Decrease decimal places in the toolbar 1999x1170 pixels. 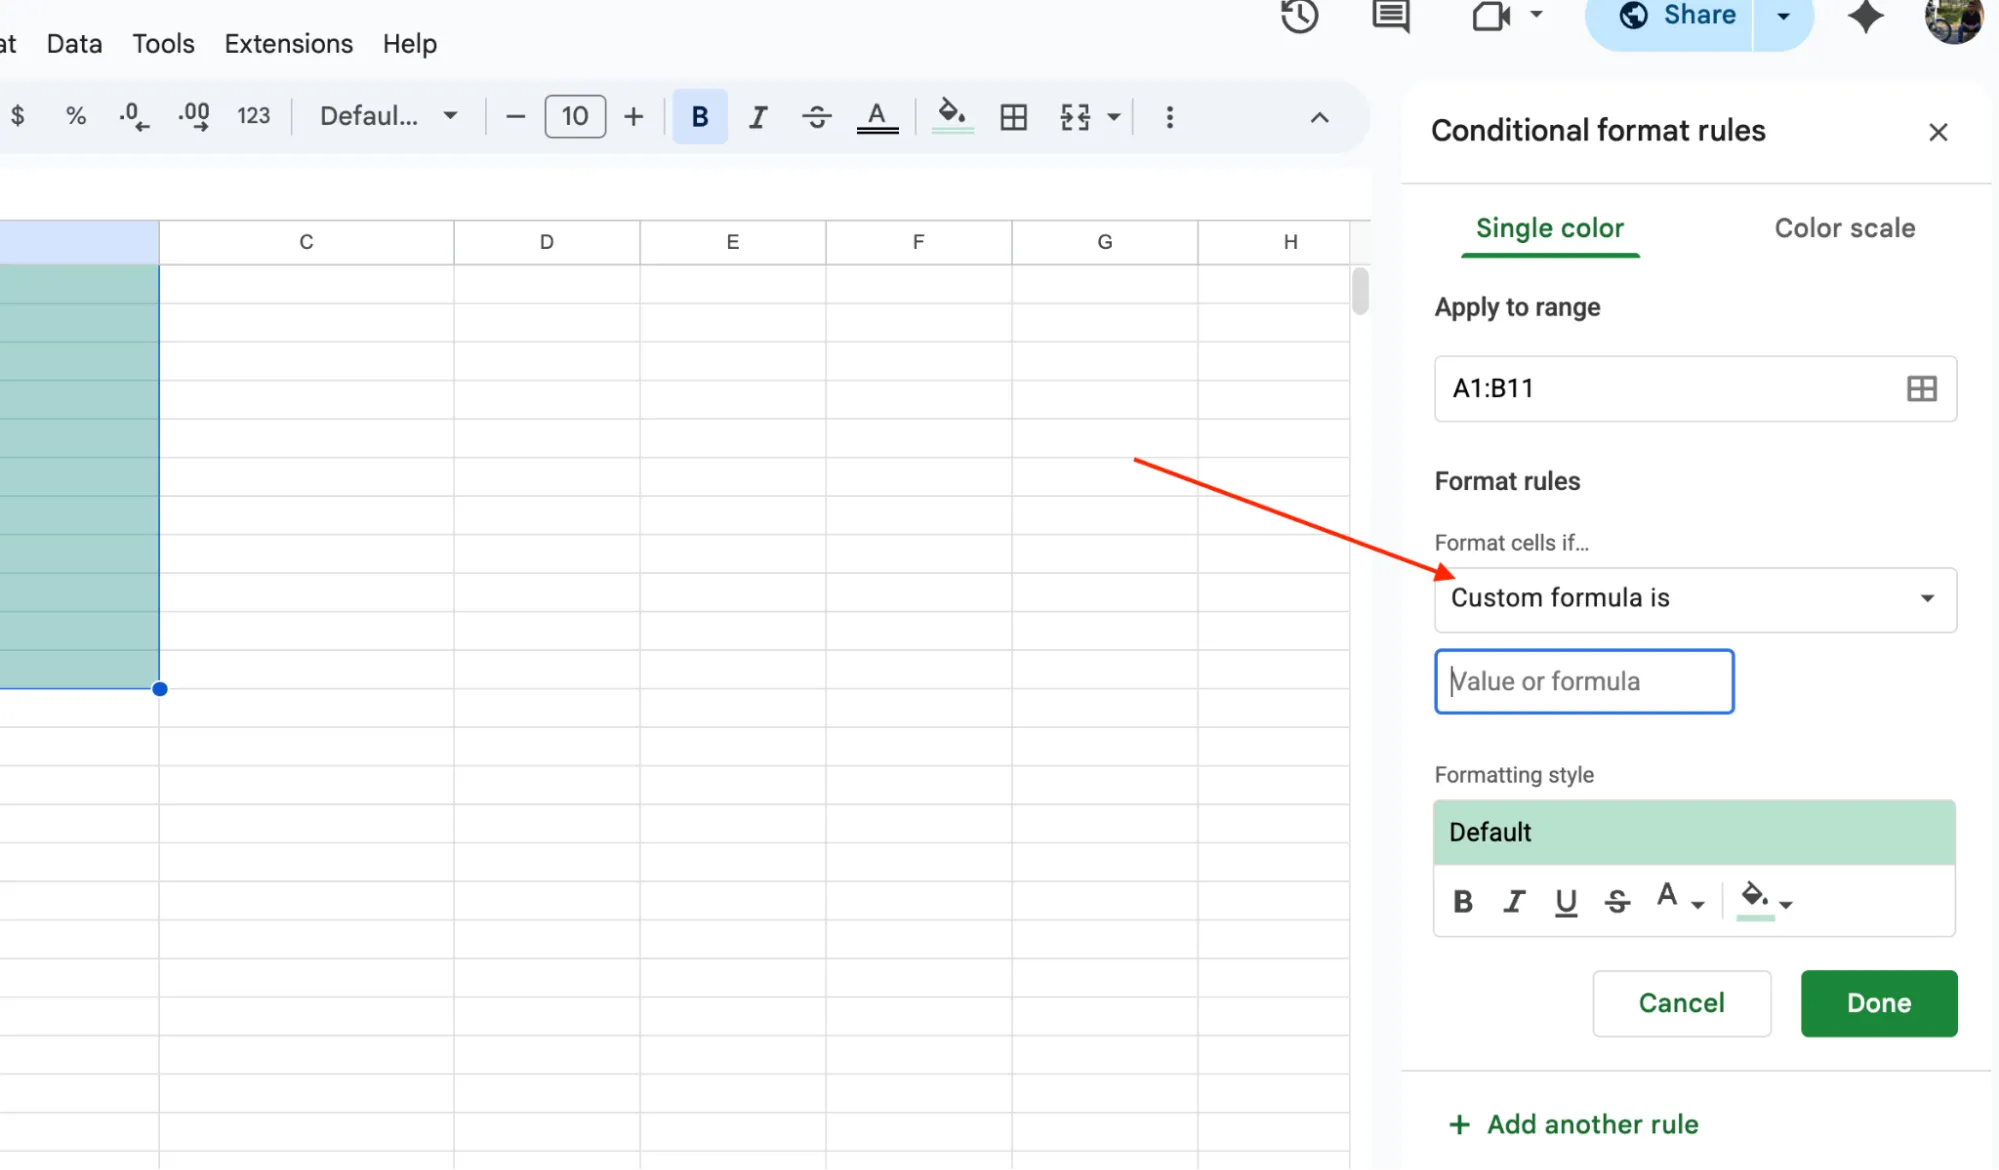(133, 116)
